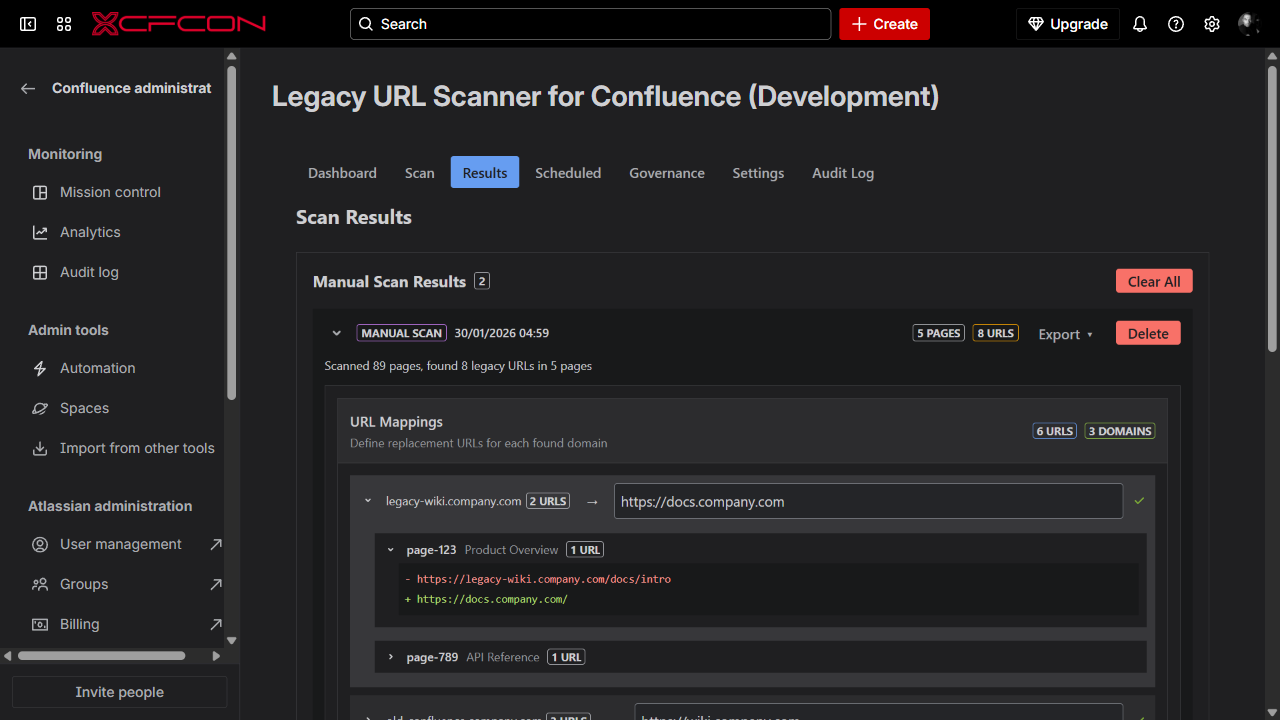Click the https://docs.company.com replacement URL field
The height and width of the screenshot is (720, 1280).
pyautogui.click(x=868, y=501)
